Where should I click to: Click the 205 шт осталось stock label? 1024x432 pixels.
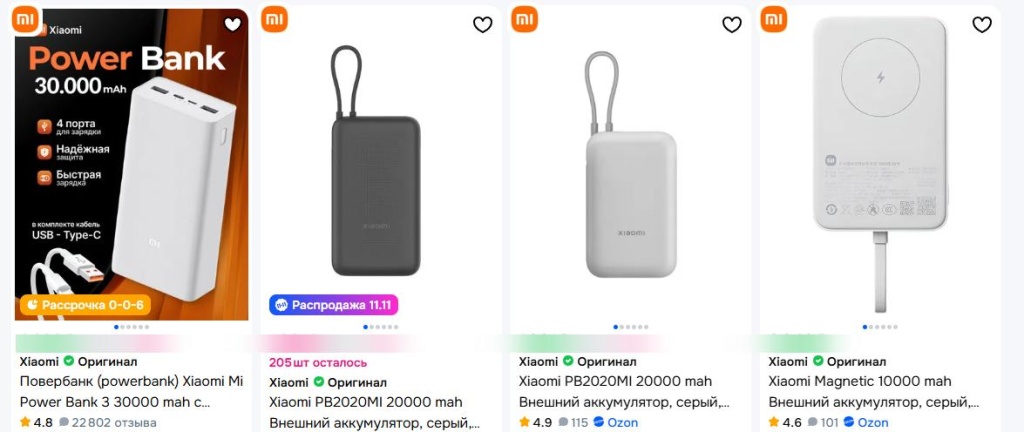point(318,362)
